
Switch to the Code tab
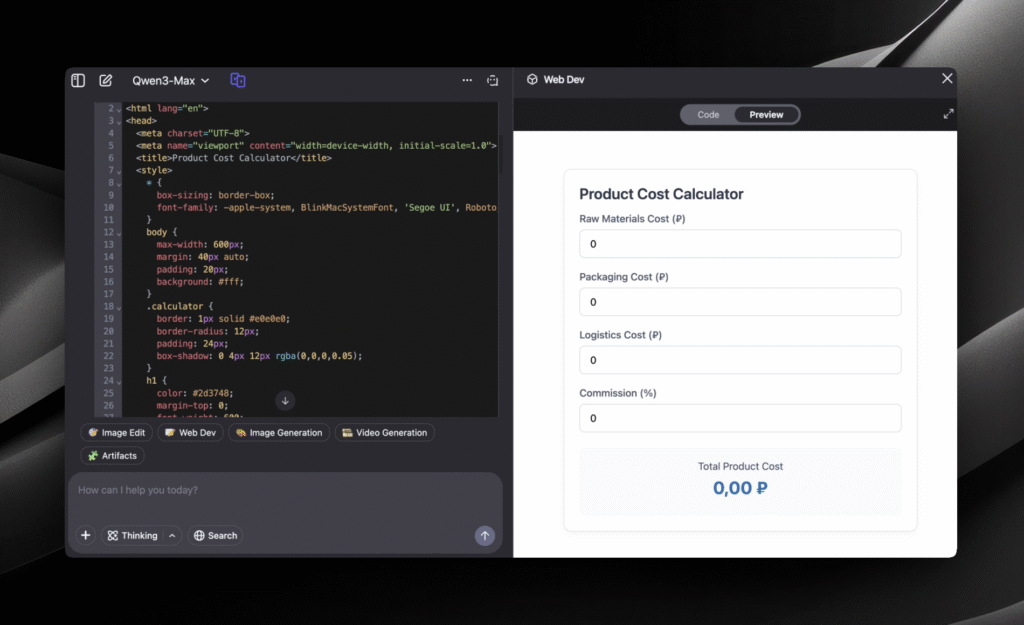click(x=708, y=115)
